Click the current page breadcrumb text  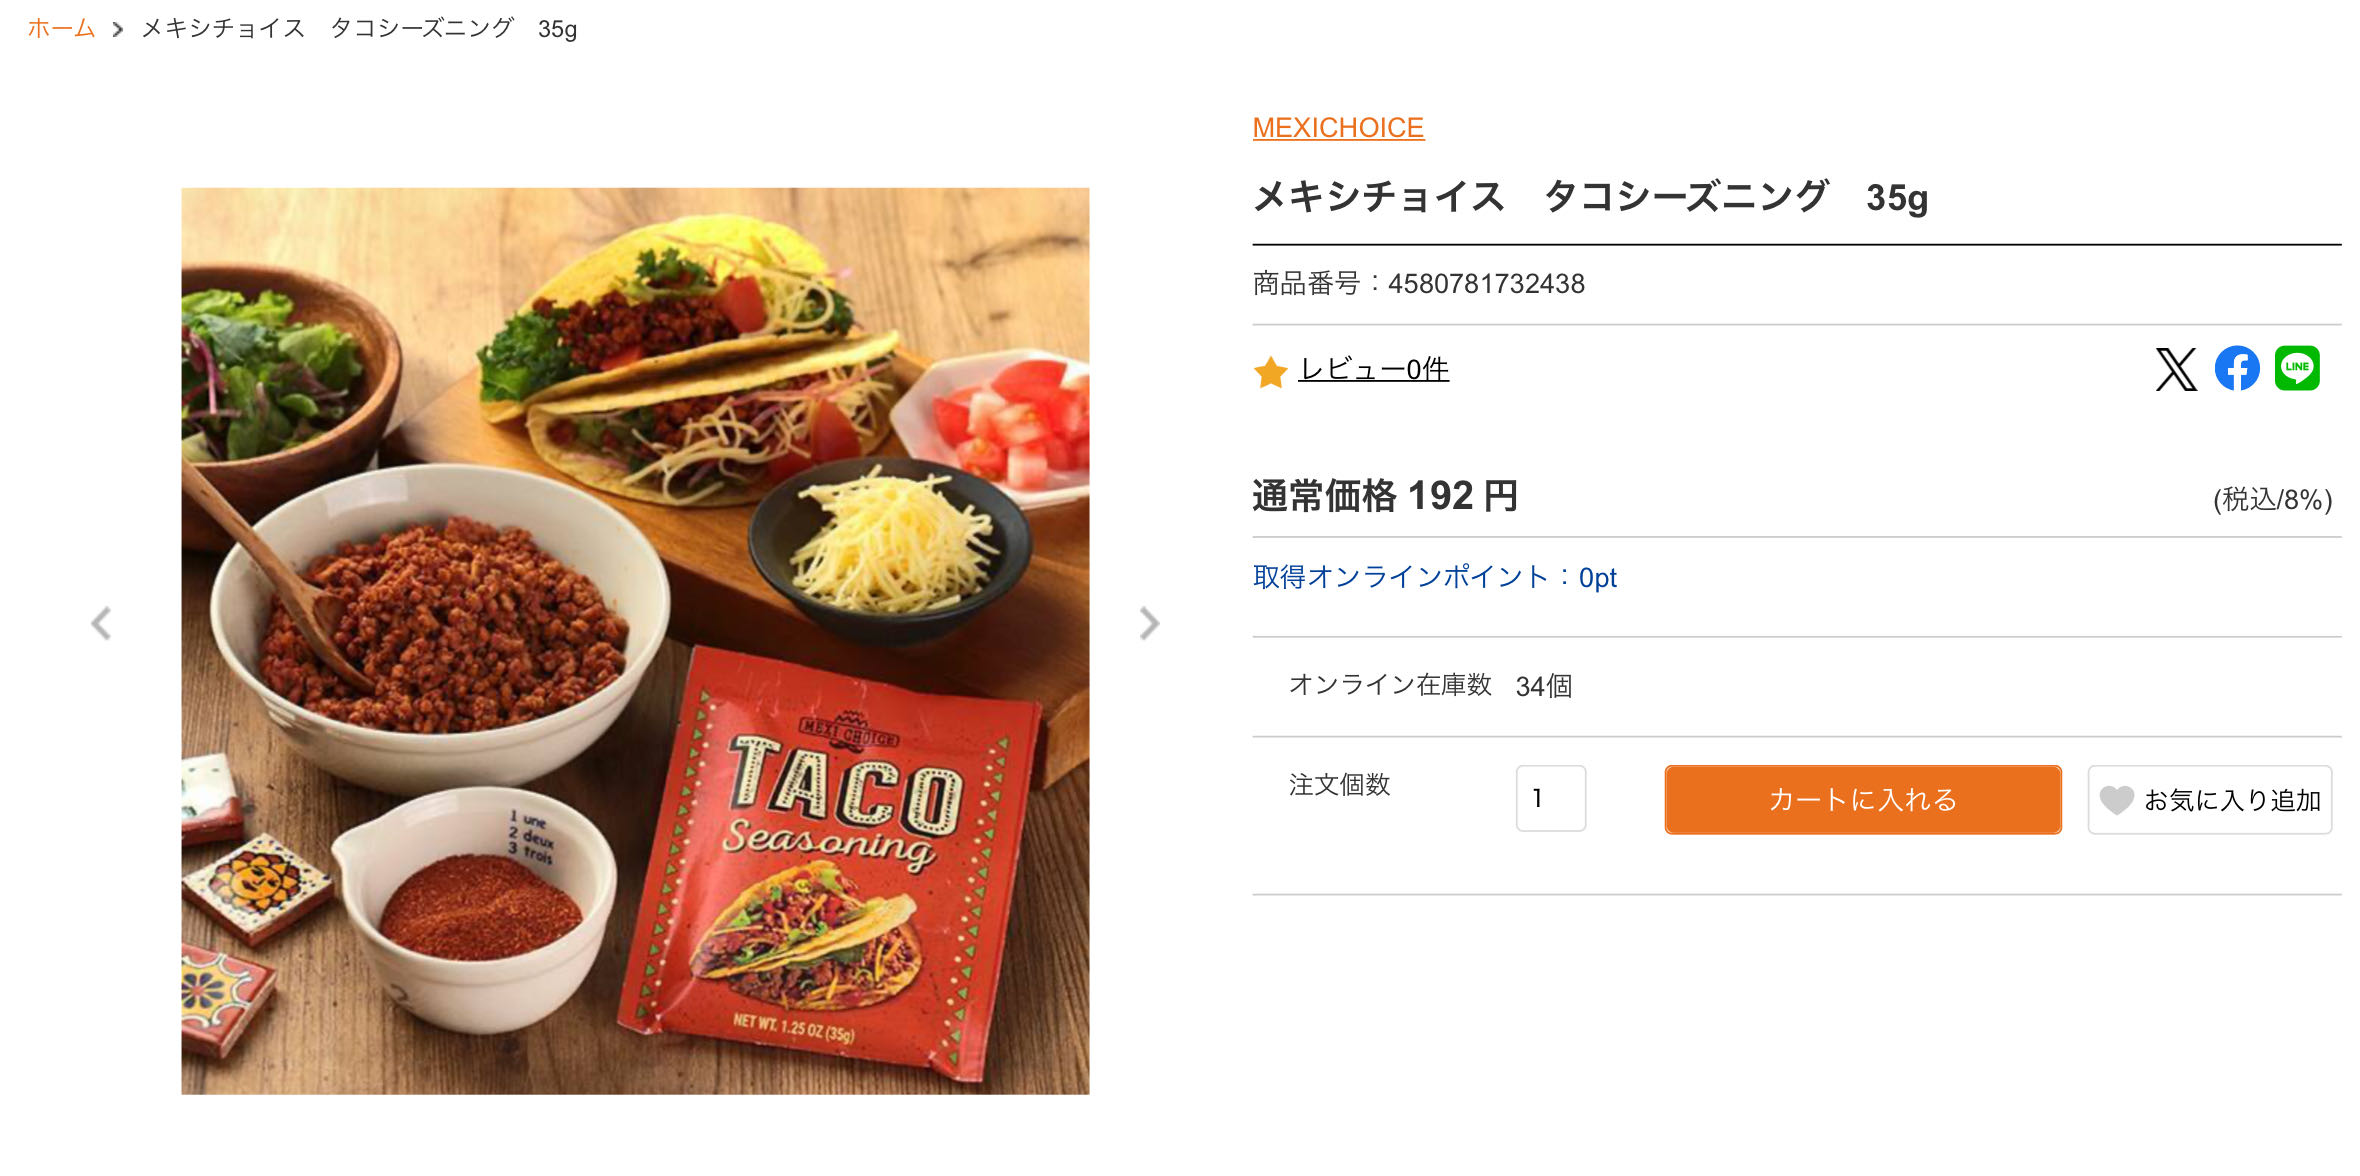[359, 28]
